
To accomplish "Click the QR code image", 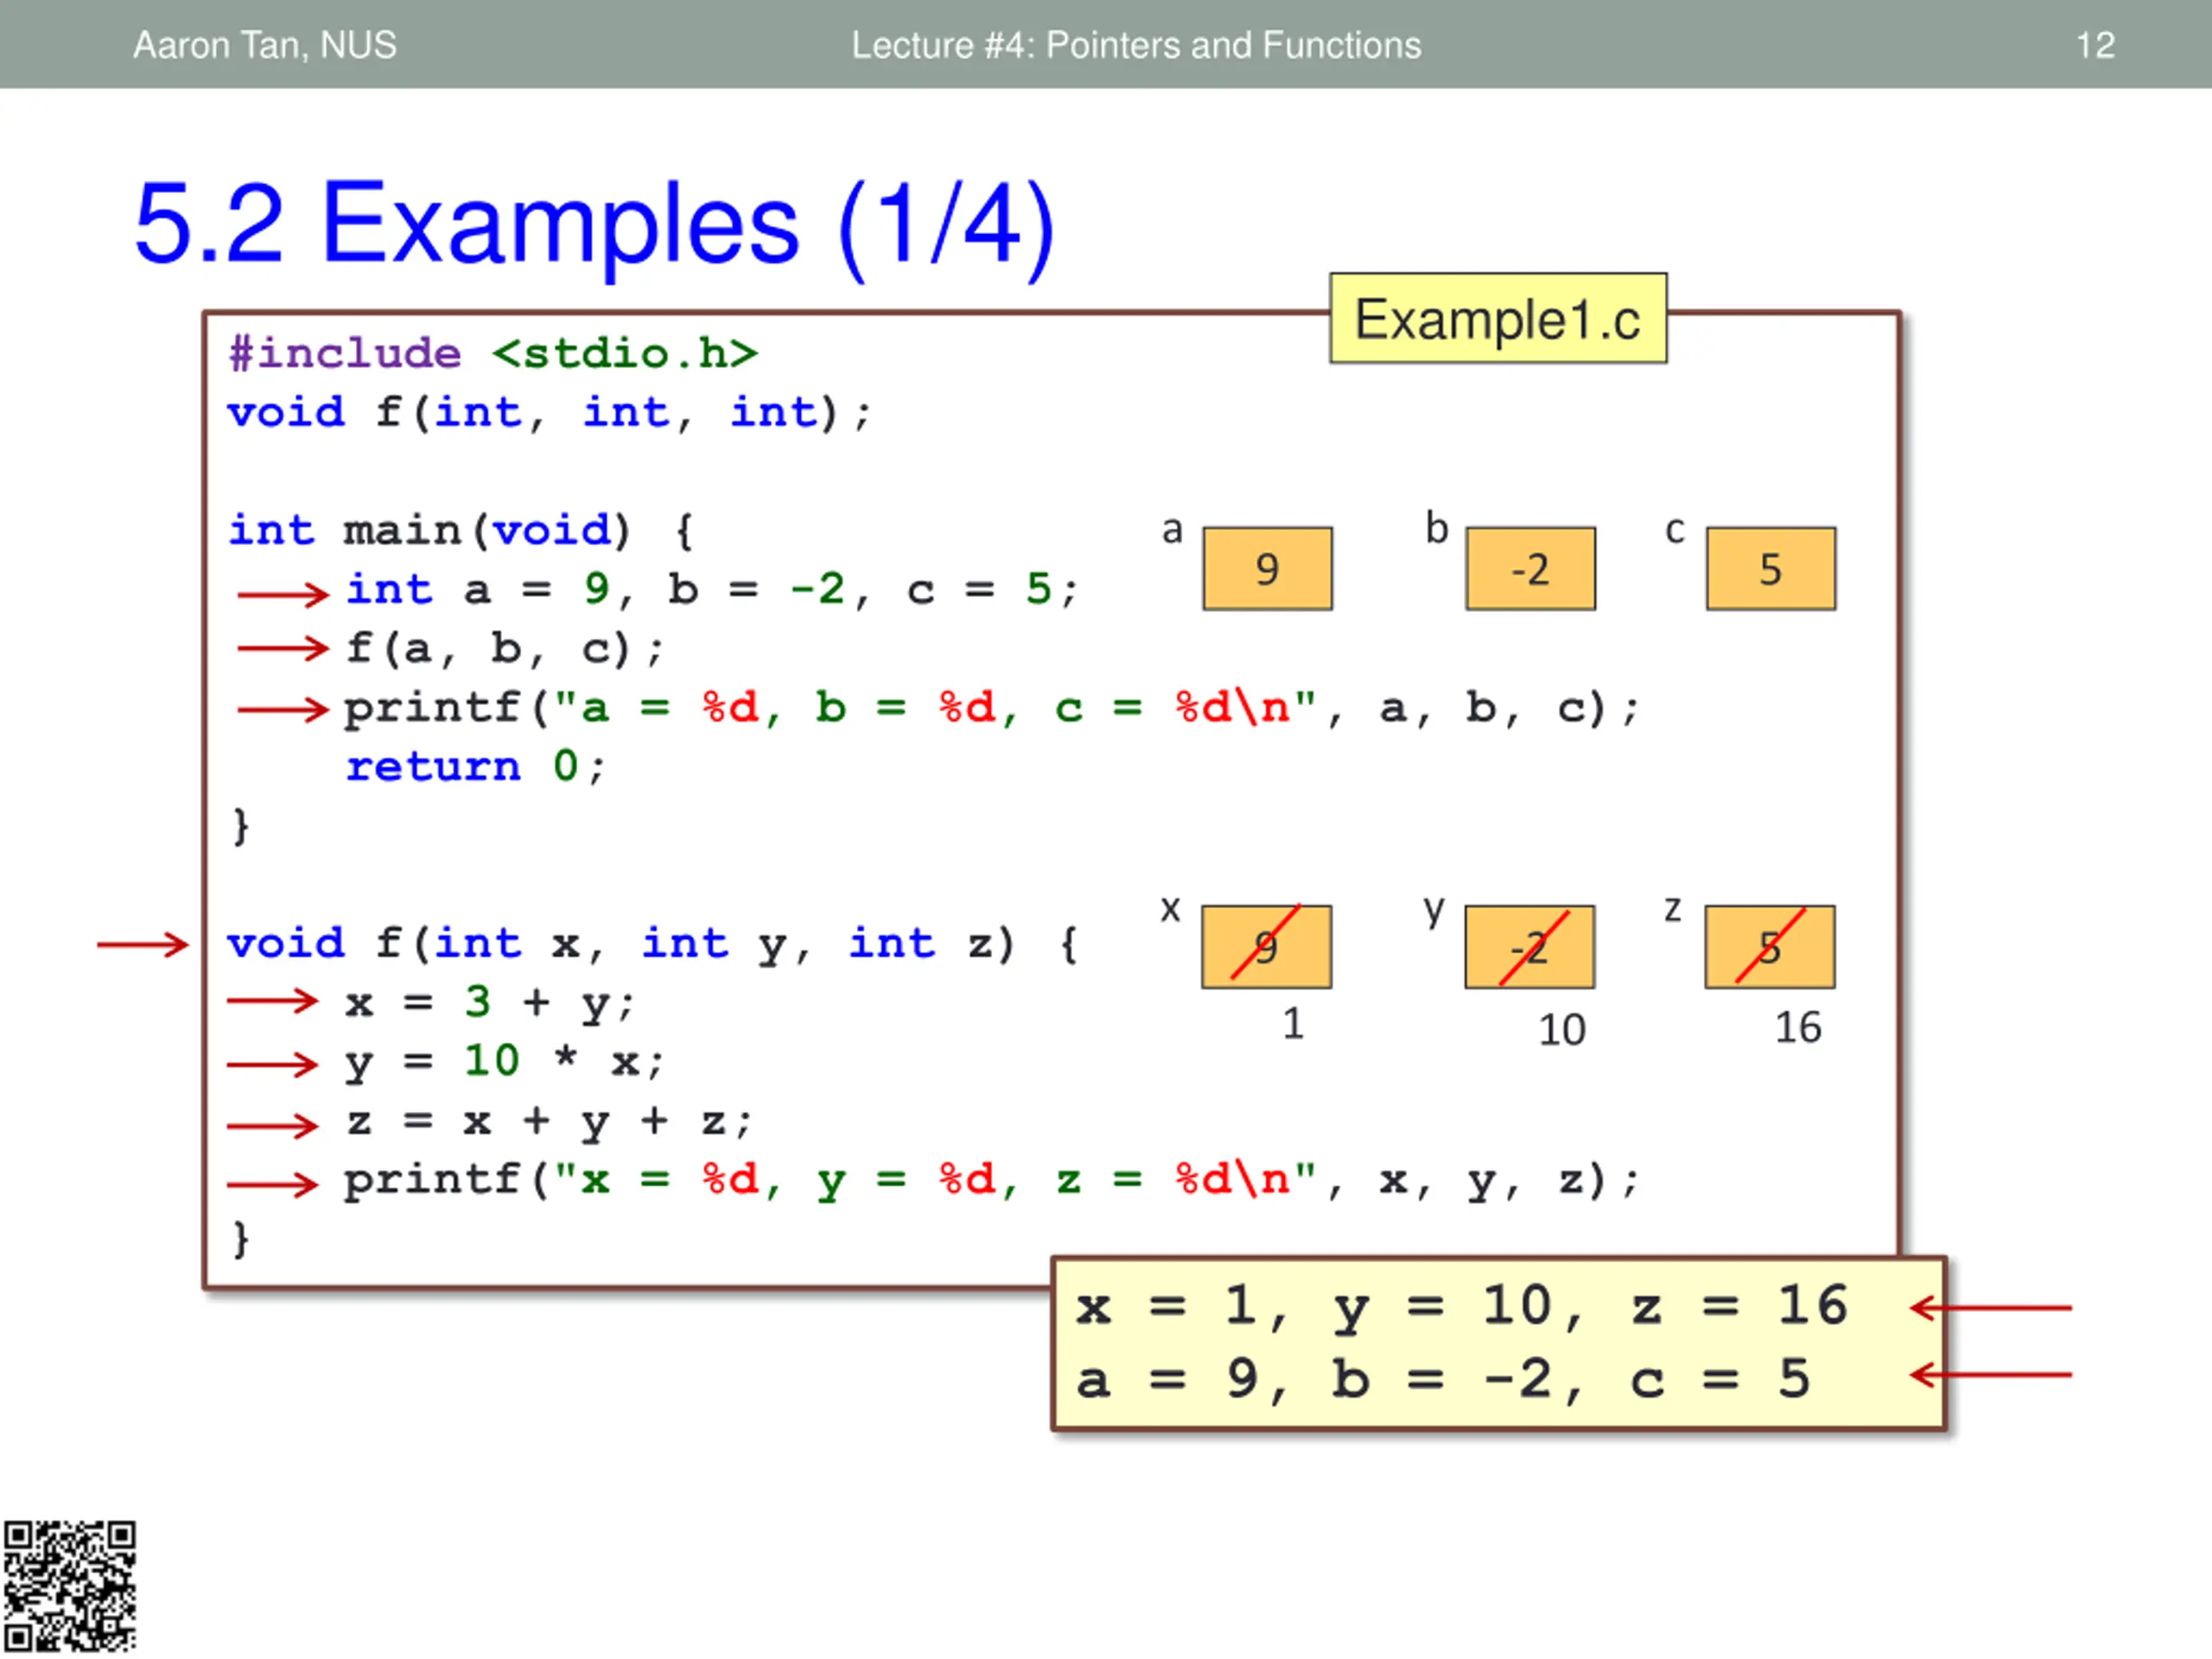I will click(x=69, y=1586).
